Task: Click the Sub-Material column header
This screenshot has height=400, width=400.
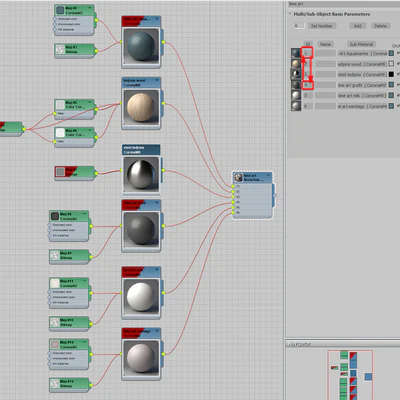Action: click(x=361, y=44)
